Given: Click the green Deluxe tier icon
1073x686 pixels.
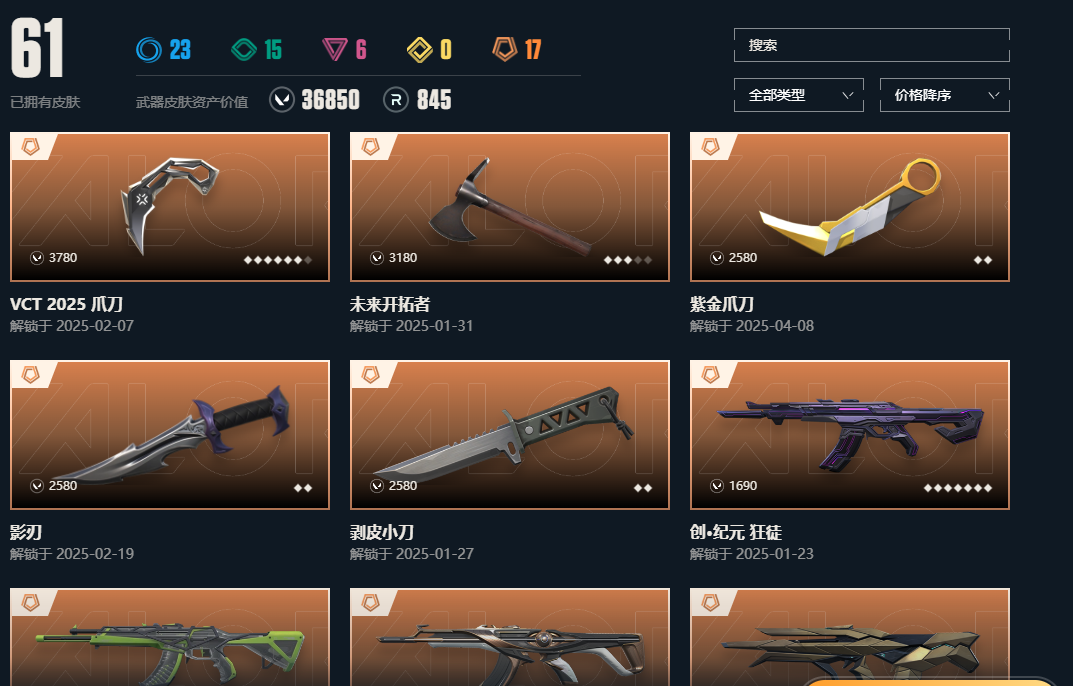Looking at the screenshot, I should click(x=244, y=49).
